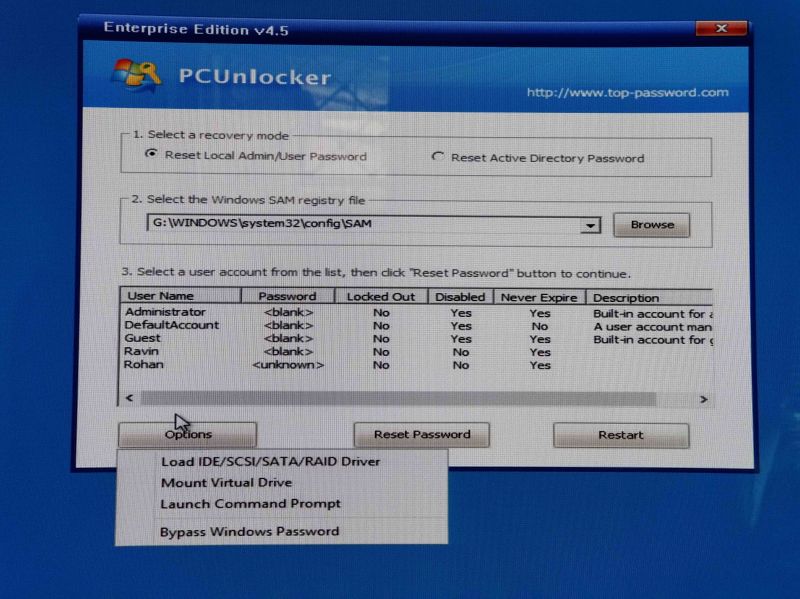
Task: Click the Disabled column header
Action: click(x=460, y=297)
